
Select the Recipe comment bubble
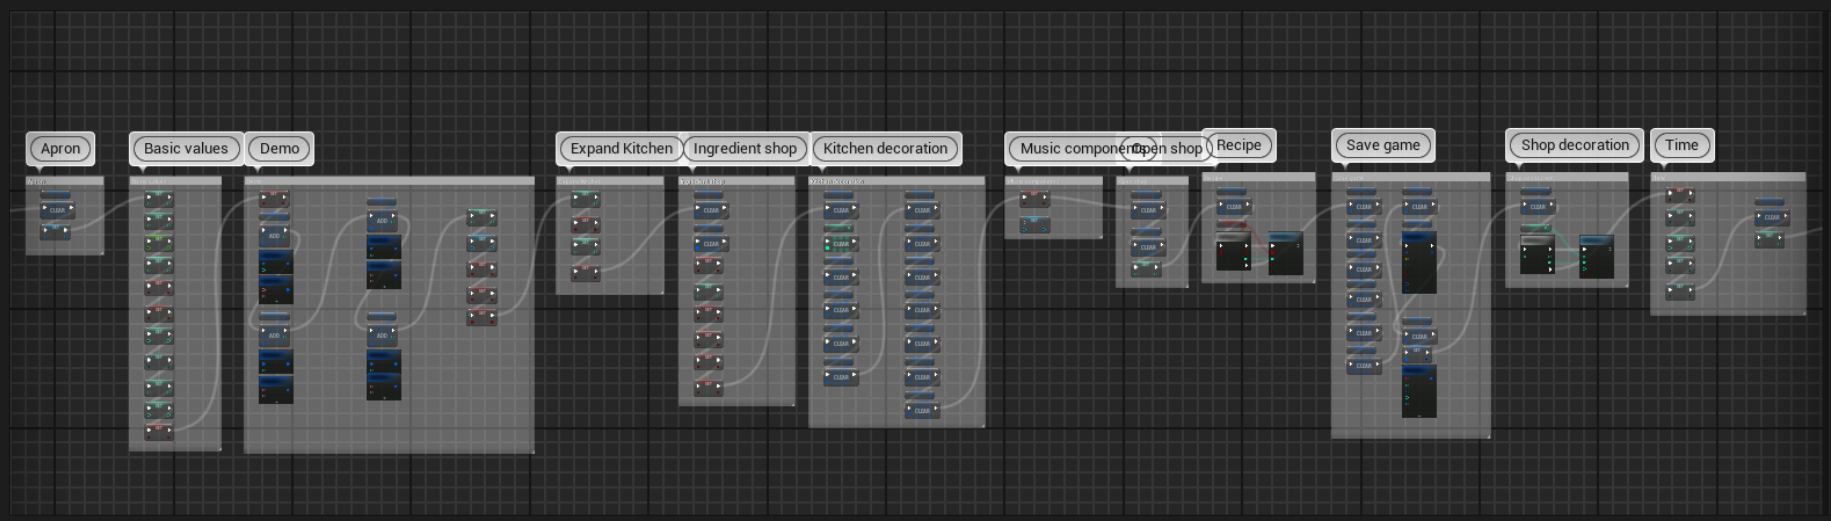pos(1239,145)
